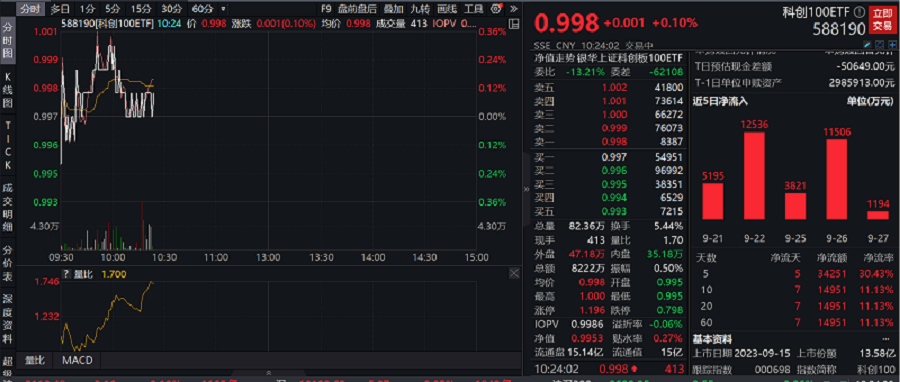The width and height of the screenshot is (900, 382).
Task: Open K线图 in the left sidebar
Action: 8,90
